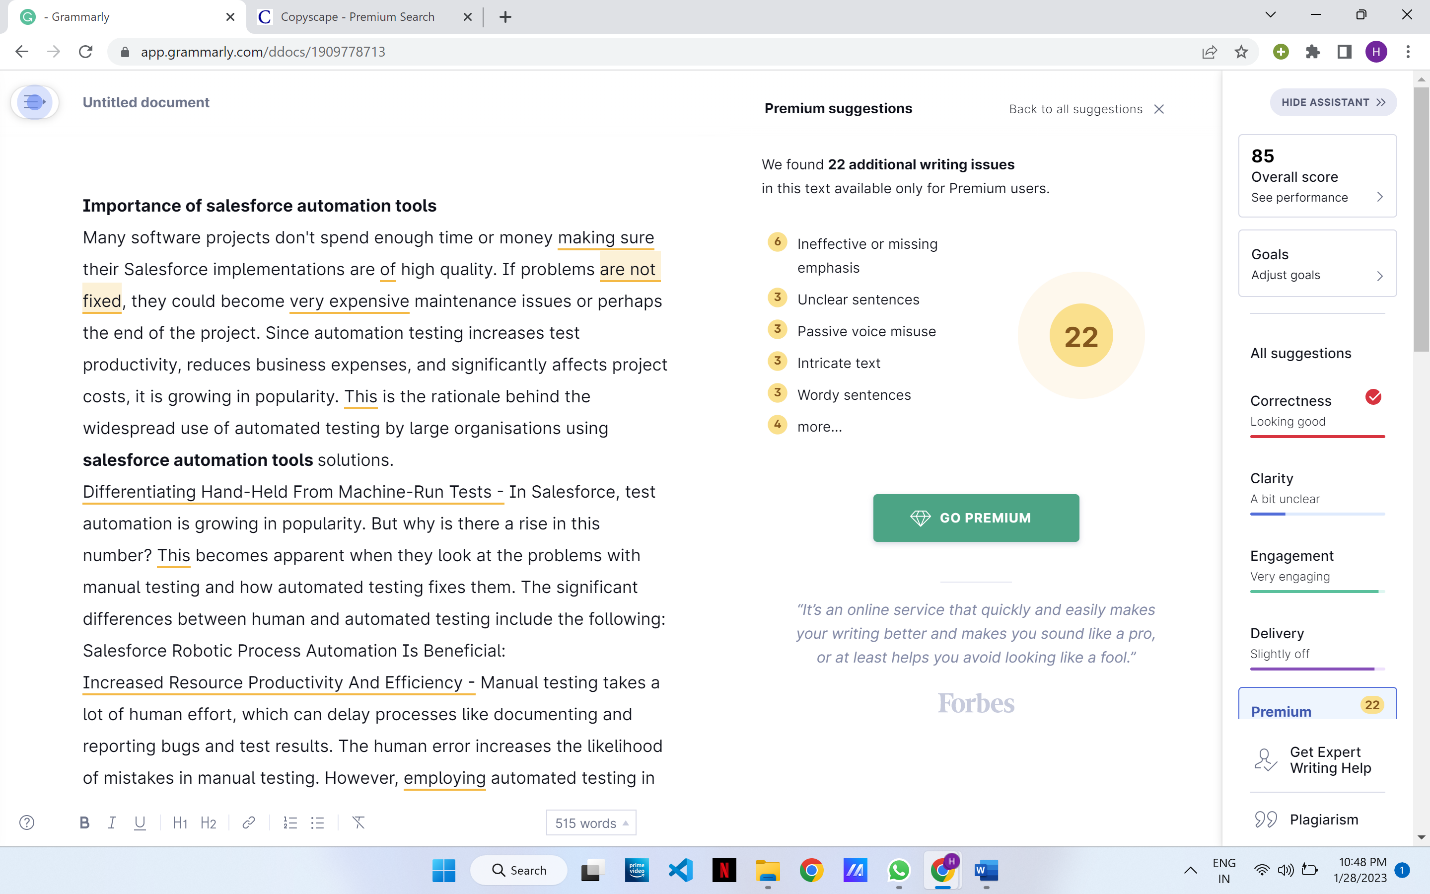Switch to the Copyscape Premium Search tab
The image size is (1430, 894).
click(358, 17)
